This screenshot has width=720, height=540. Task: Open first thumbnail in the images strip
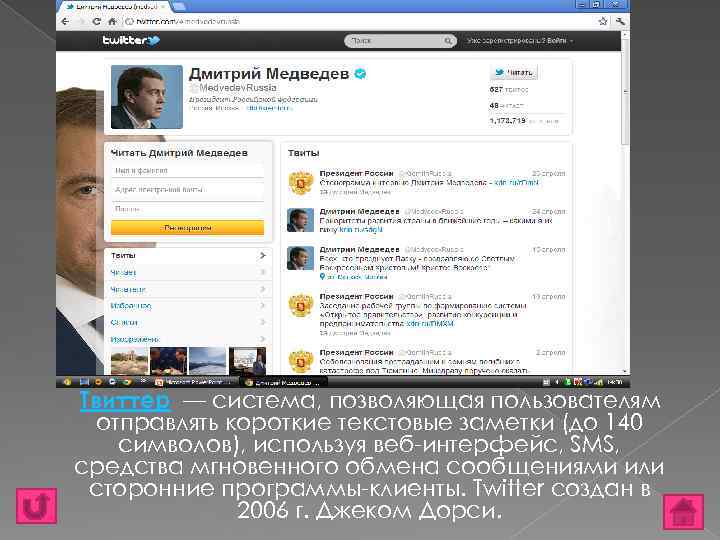point(129,360)
